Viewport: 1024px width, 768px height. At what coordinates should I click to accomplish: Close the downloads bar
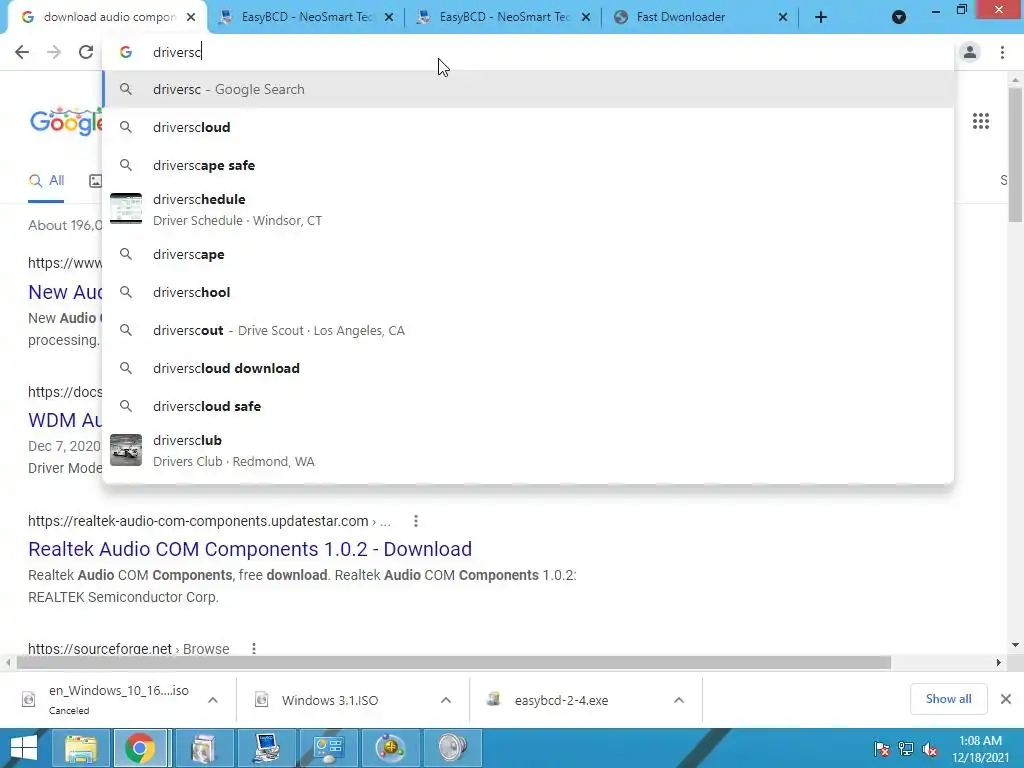click(x=1006, y=699)
